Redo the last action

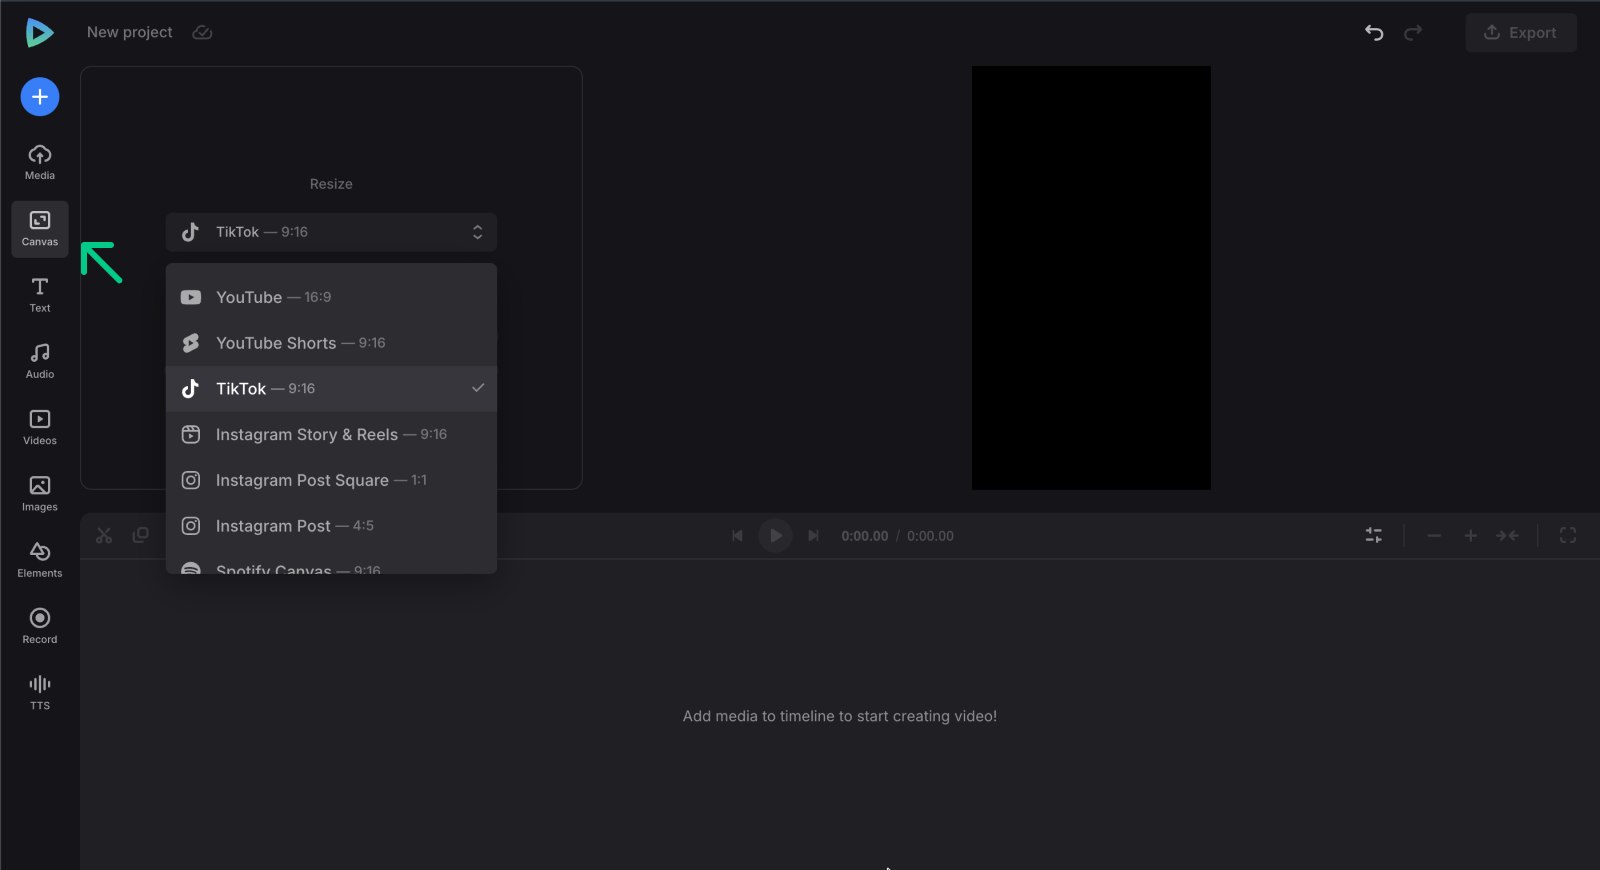tap(1413, 33)
